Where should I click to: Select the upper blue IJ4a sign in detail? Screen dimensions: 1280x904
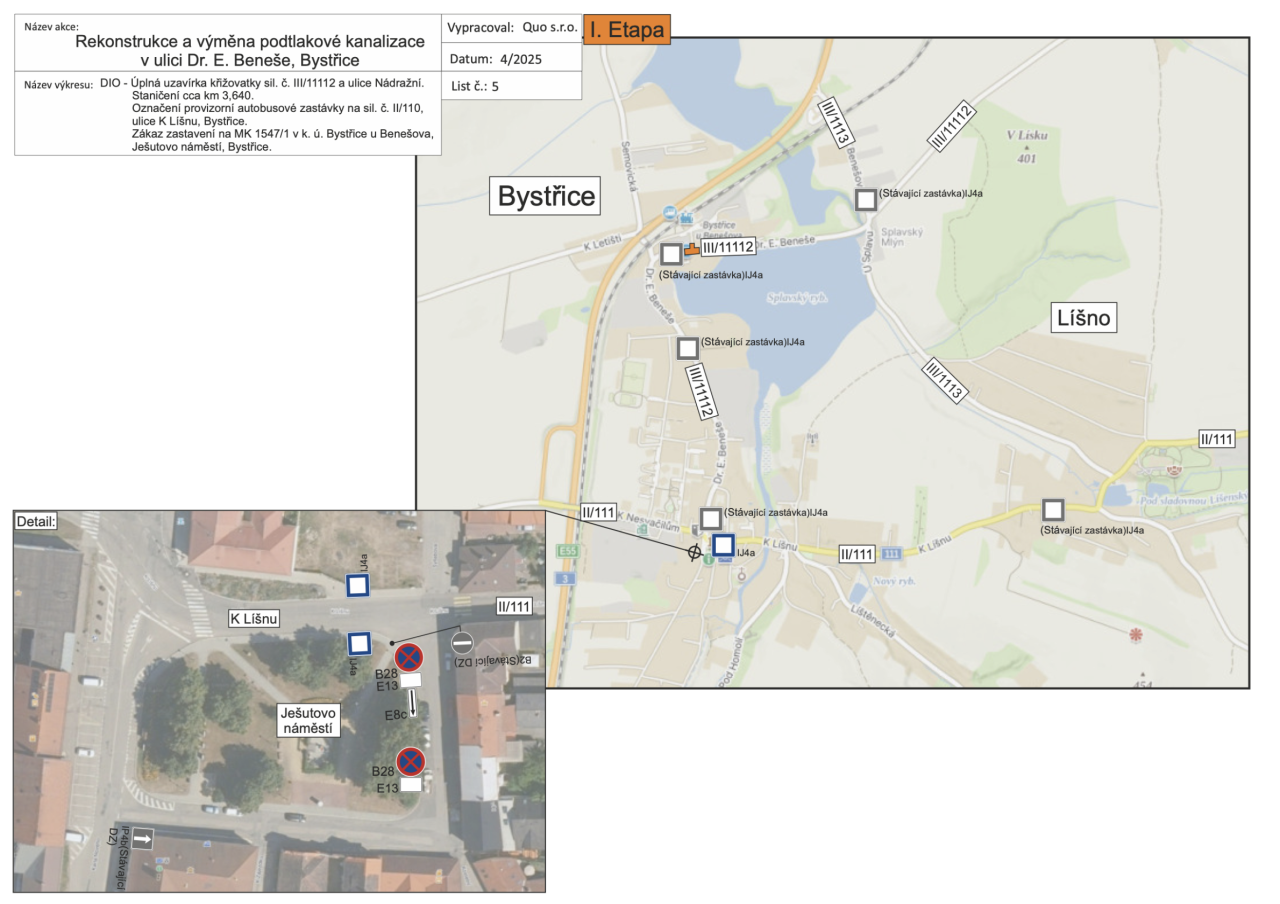pos(359,586)
